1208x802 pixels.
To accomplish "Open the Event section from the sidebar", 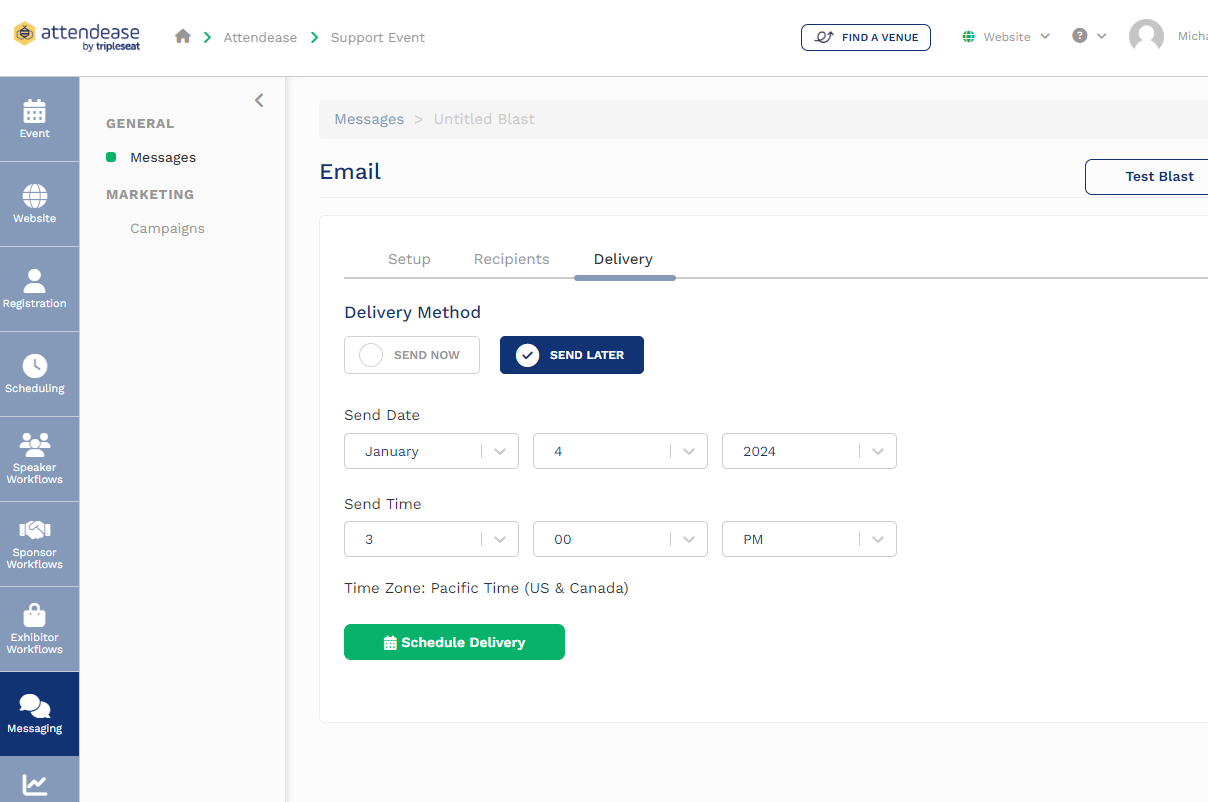I will pos(34,118).
